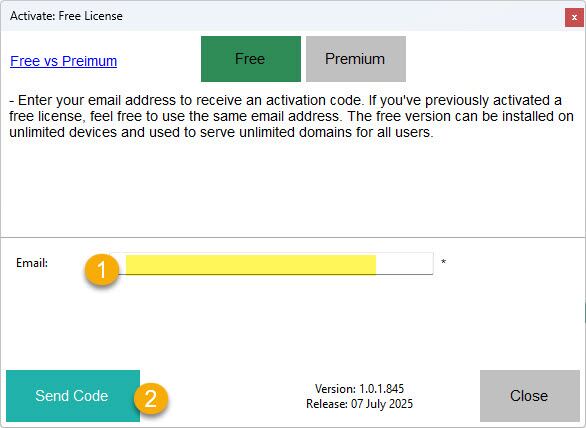The image size is (586, 428).
Task: Click the Send Code button
Action: pos(73,396)
